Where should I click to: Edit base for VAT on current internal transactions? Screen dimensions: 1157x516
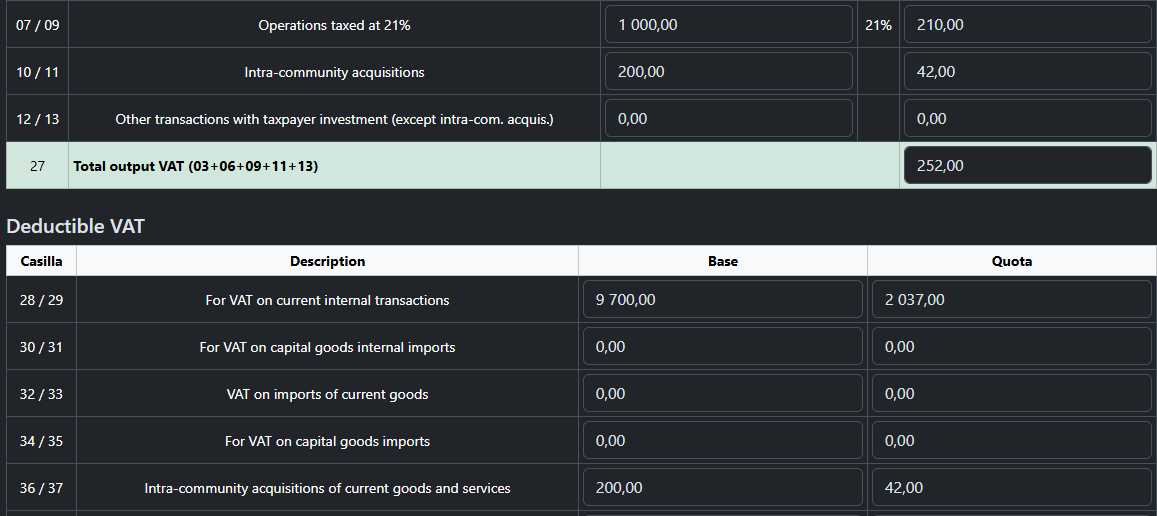(722, 300)
